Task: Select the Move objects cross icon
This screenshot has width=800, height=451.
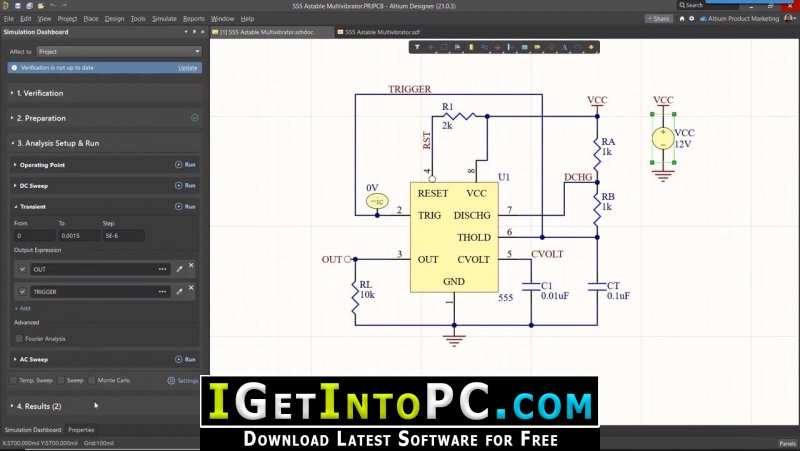Action: coord(431,47)
